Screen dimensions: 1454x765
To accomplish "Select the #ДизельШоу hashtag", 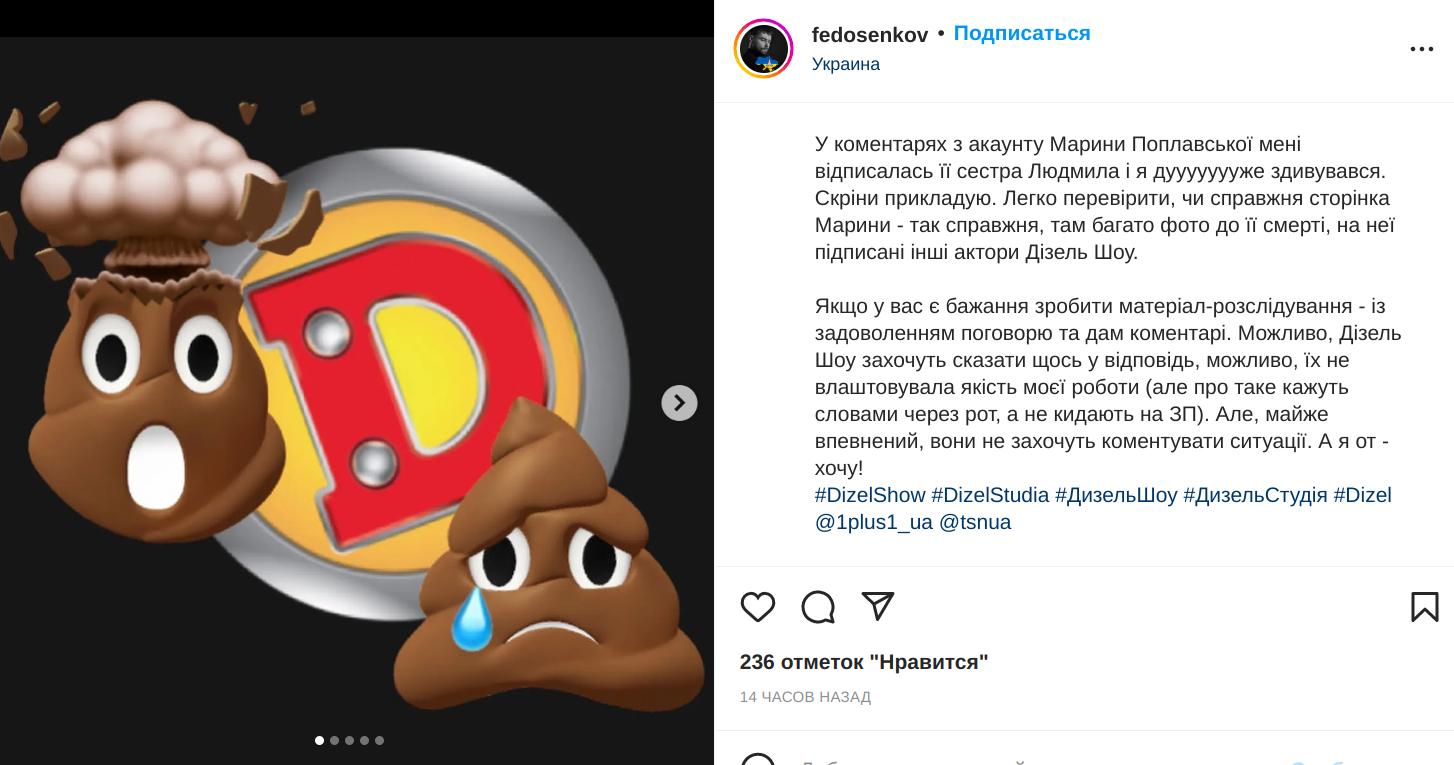I will (x=1116, y=495).
